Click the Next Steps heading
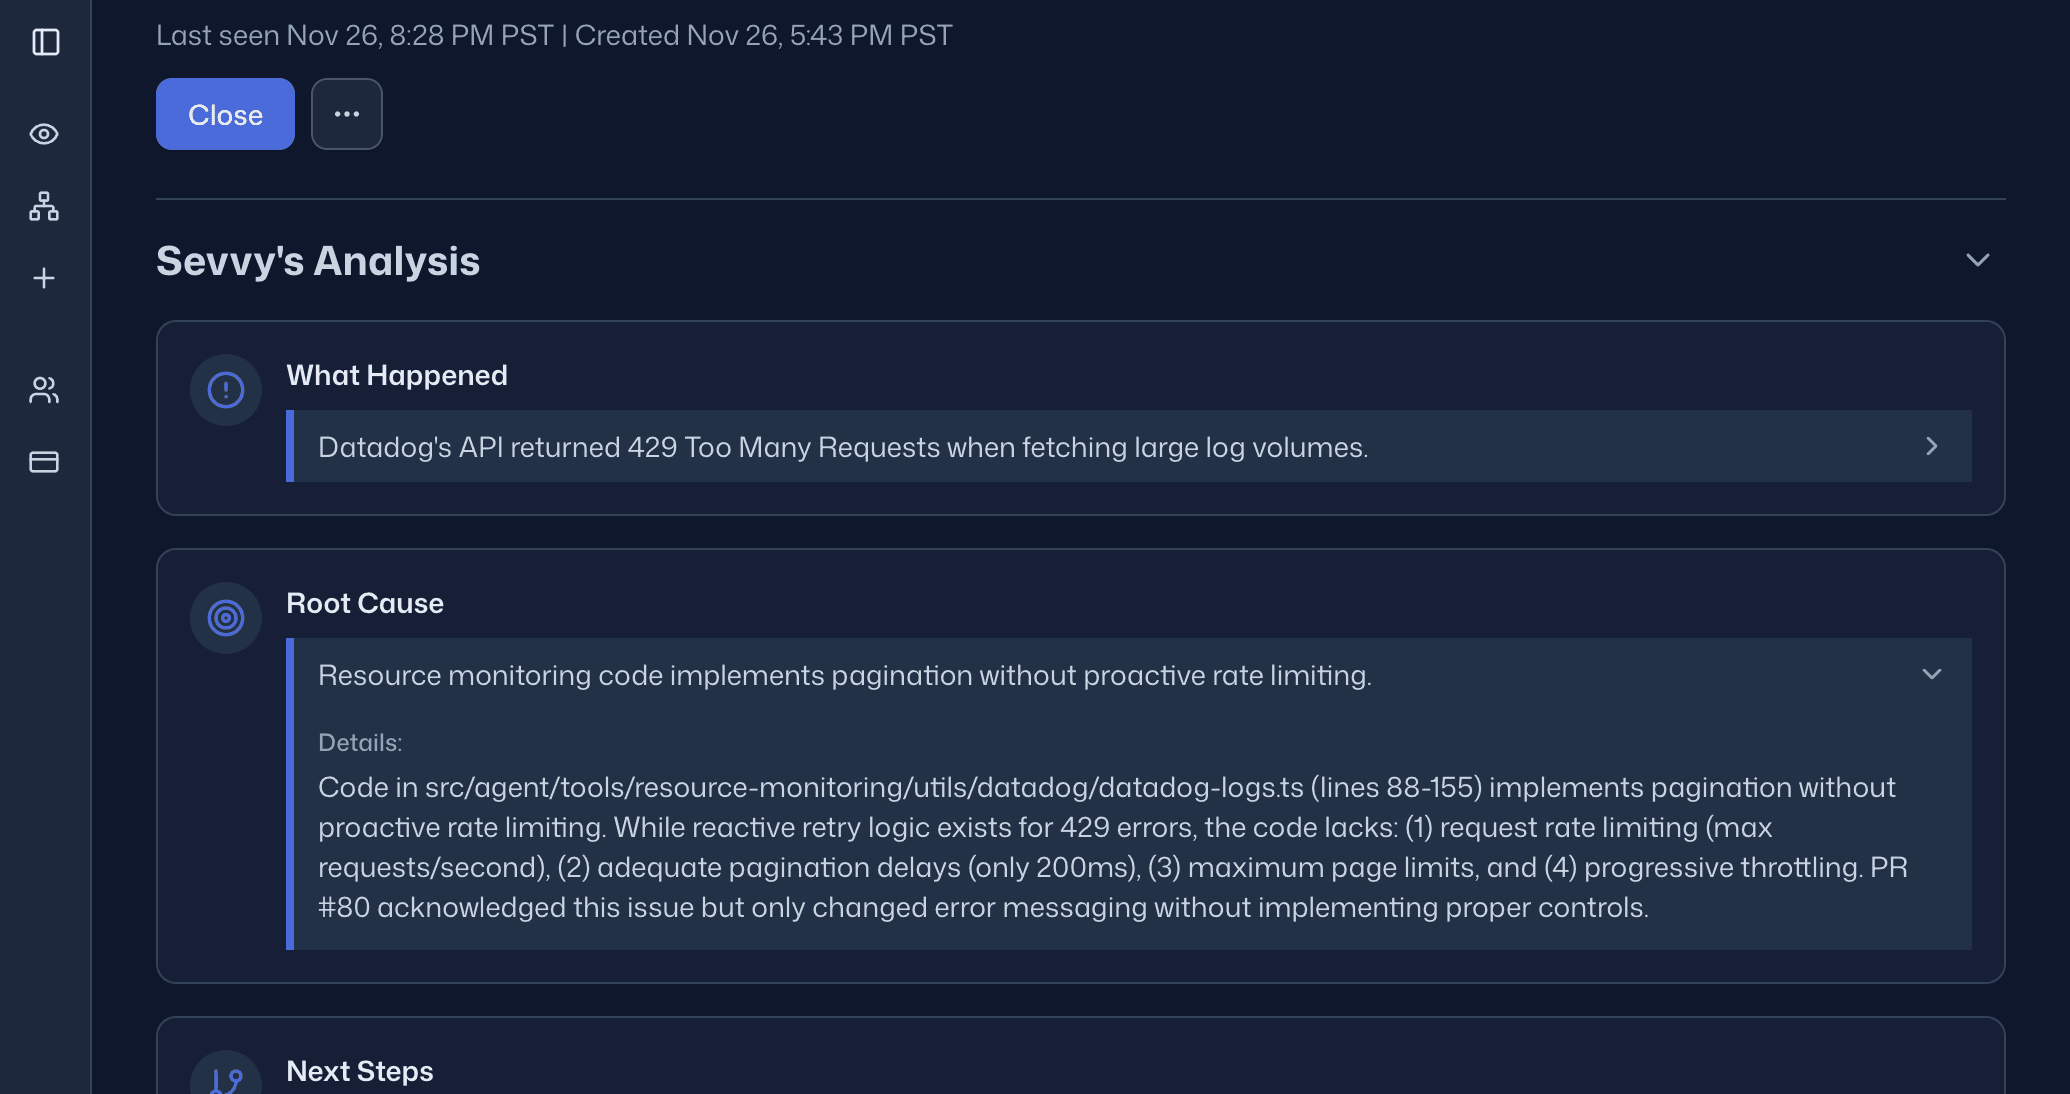Viewport: 2070px width, 1094px height. [360, 1071]
